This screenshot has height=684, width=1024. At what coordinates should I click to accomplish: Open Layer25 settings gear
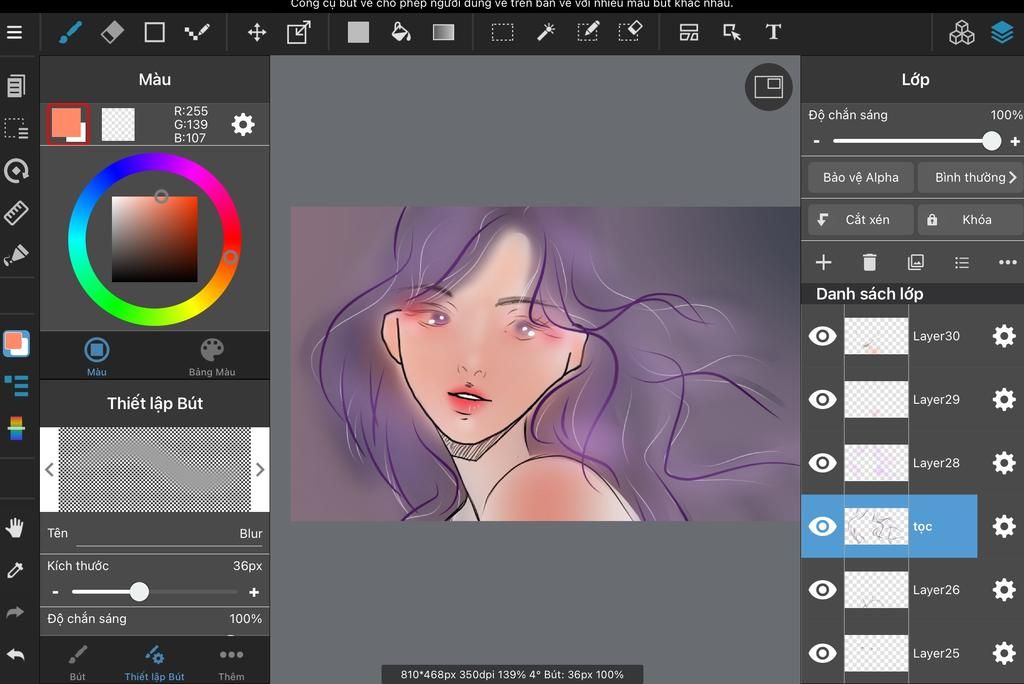coord(1004,653)
